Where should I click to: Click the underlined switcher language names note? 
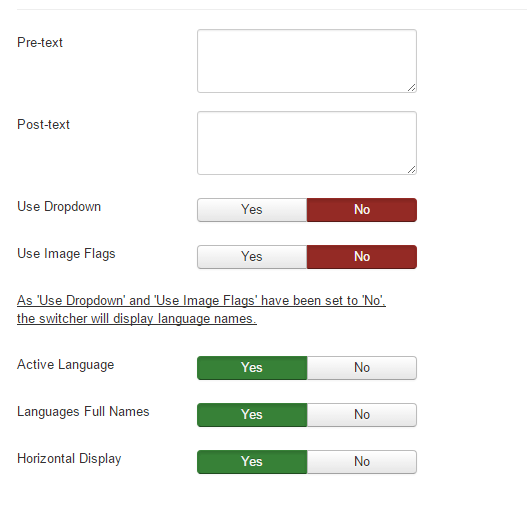coord(201,310)
